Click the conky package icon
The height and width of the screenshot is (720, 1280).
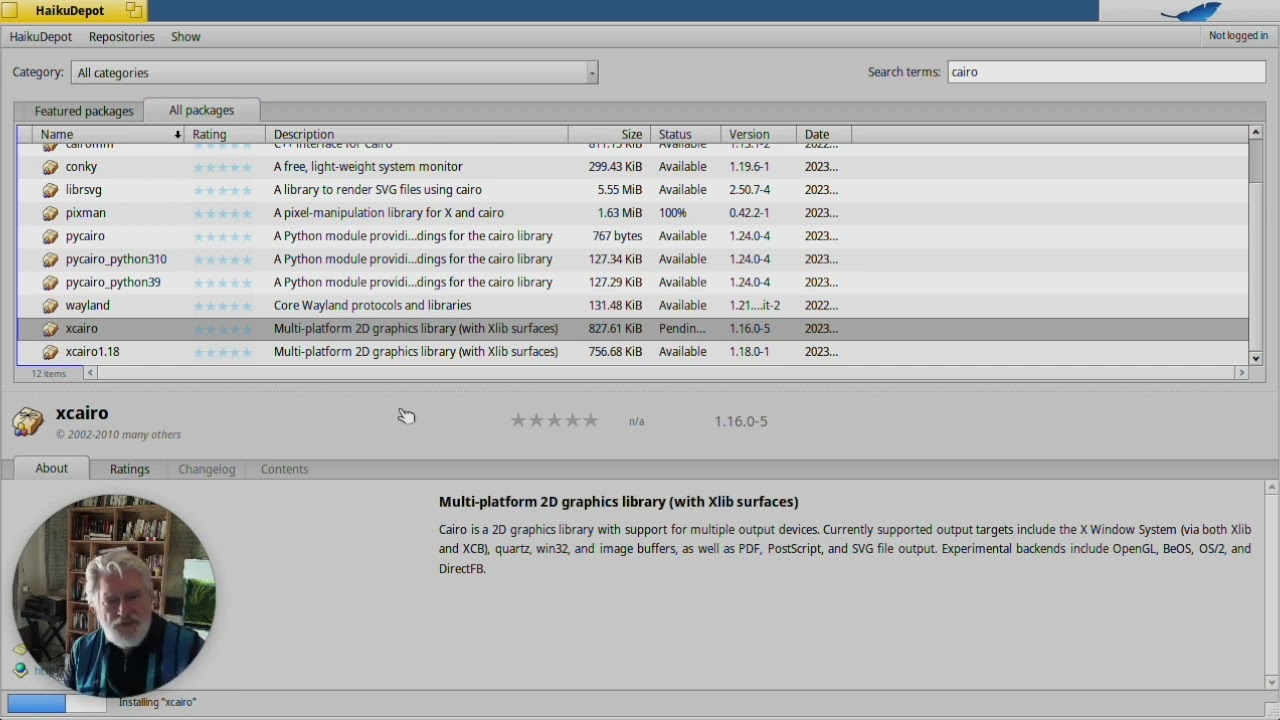50,167
